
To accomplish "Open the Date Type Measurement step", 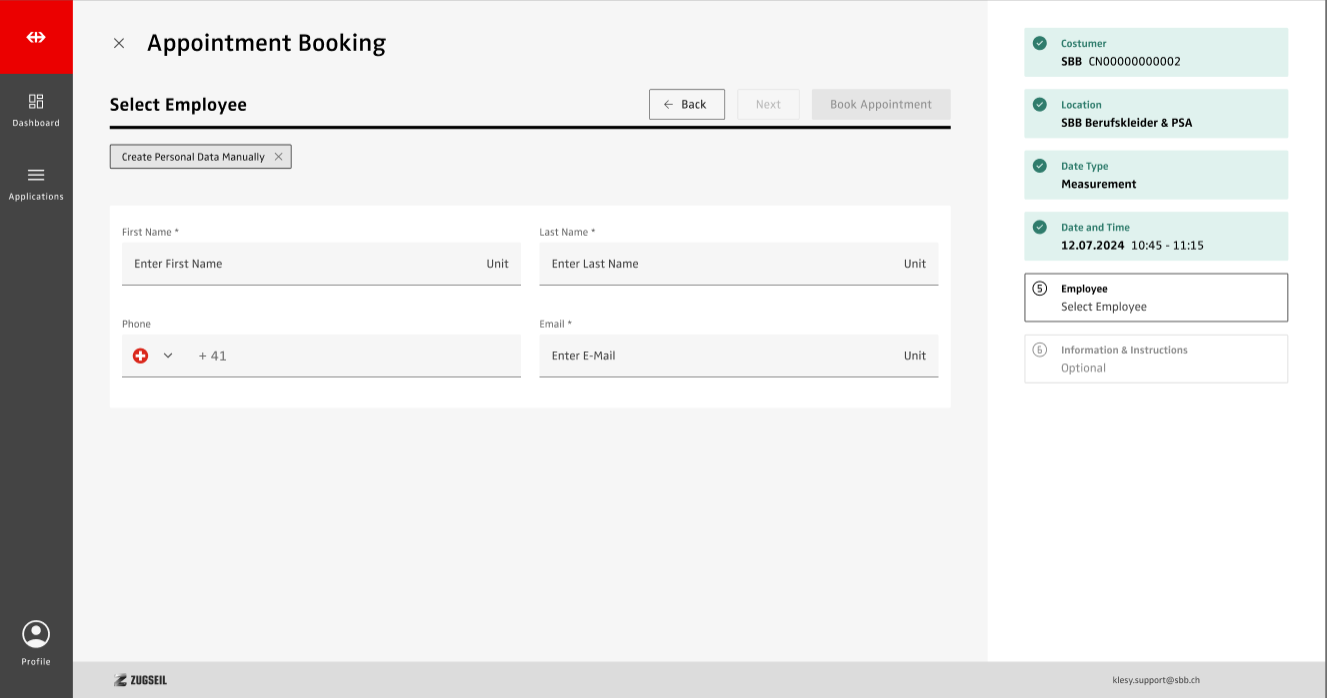I will 1155,175.
